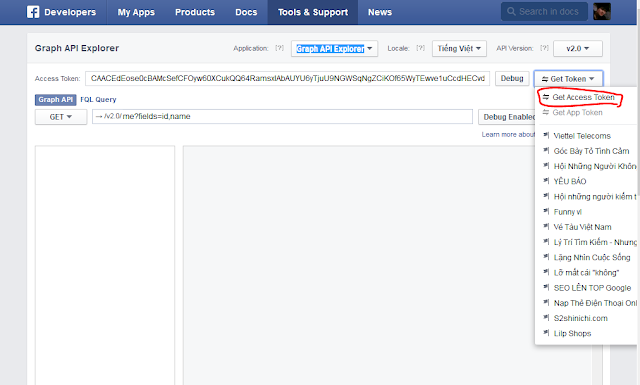640x385 pixels.
Task: Click the Debug button
Action: (512, 78)
